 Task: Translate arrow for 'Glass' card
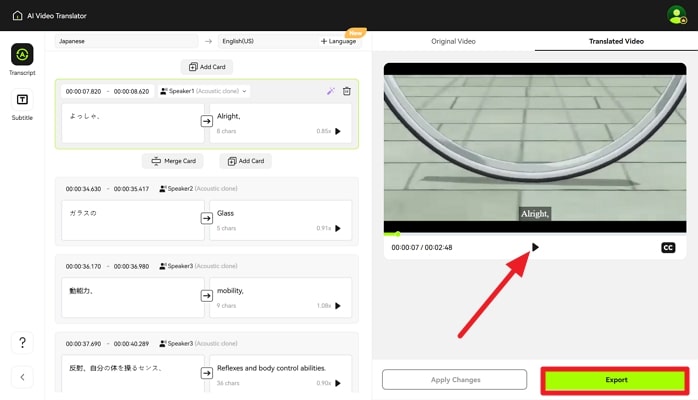[207, 218]
